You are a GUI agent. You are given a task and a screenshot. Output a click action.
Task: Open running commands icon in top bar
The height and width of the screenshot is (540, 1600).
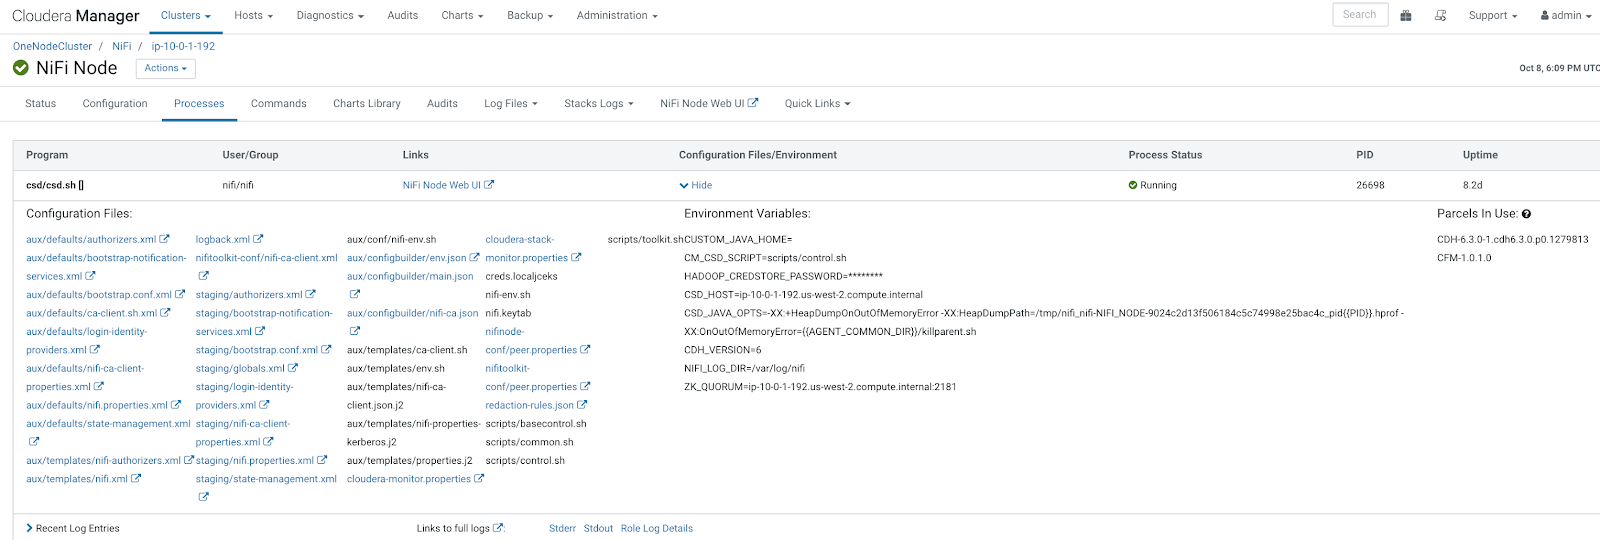[1441, 15]
